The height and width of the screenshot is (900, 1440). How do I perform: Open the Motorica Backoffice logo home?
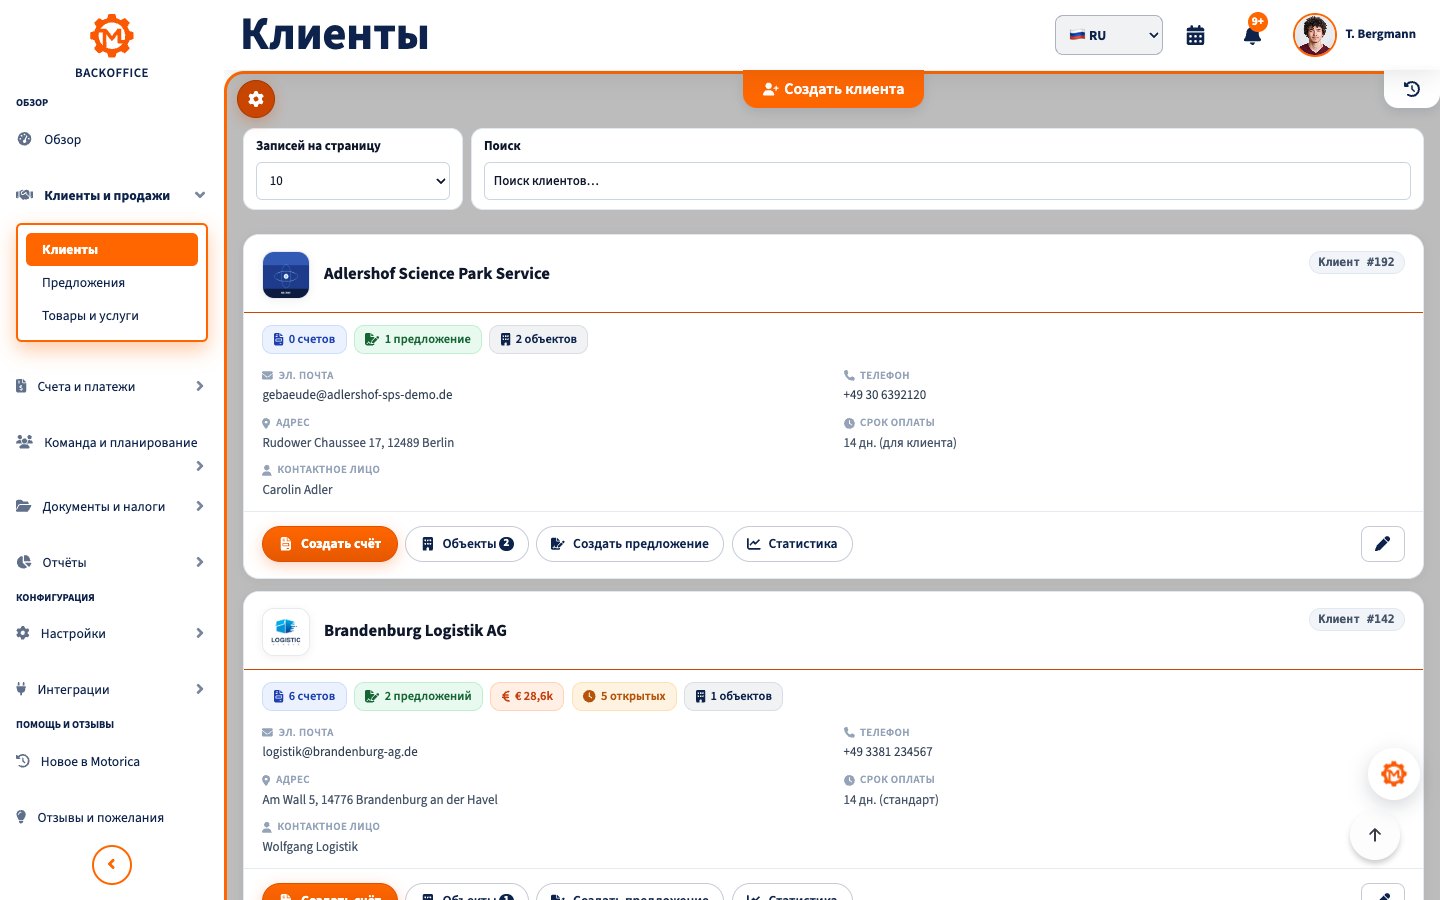[x=112, y=47]
